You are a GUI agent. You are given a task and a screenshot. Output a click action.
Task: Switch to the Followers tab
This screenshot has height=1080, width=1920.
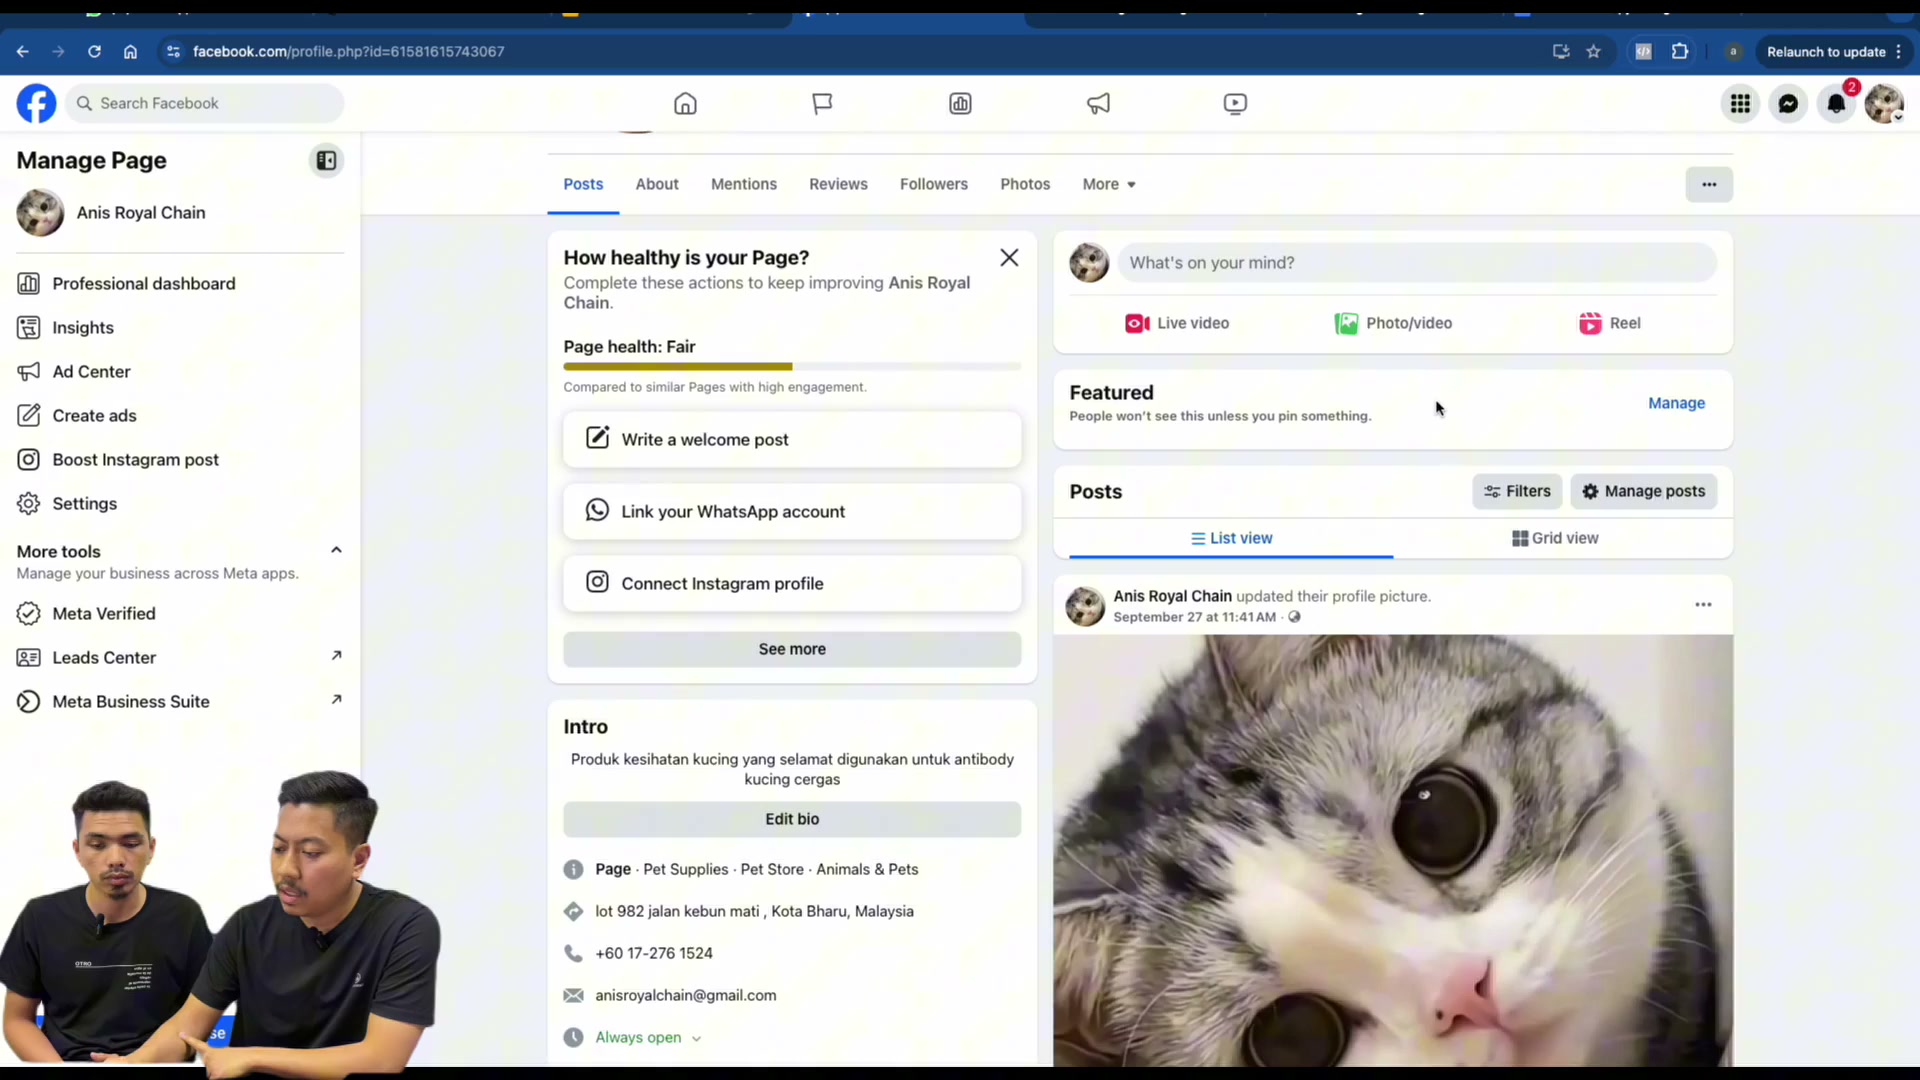pyautogui.click(x=934, y=184)
